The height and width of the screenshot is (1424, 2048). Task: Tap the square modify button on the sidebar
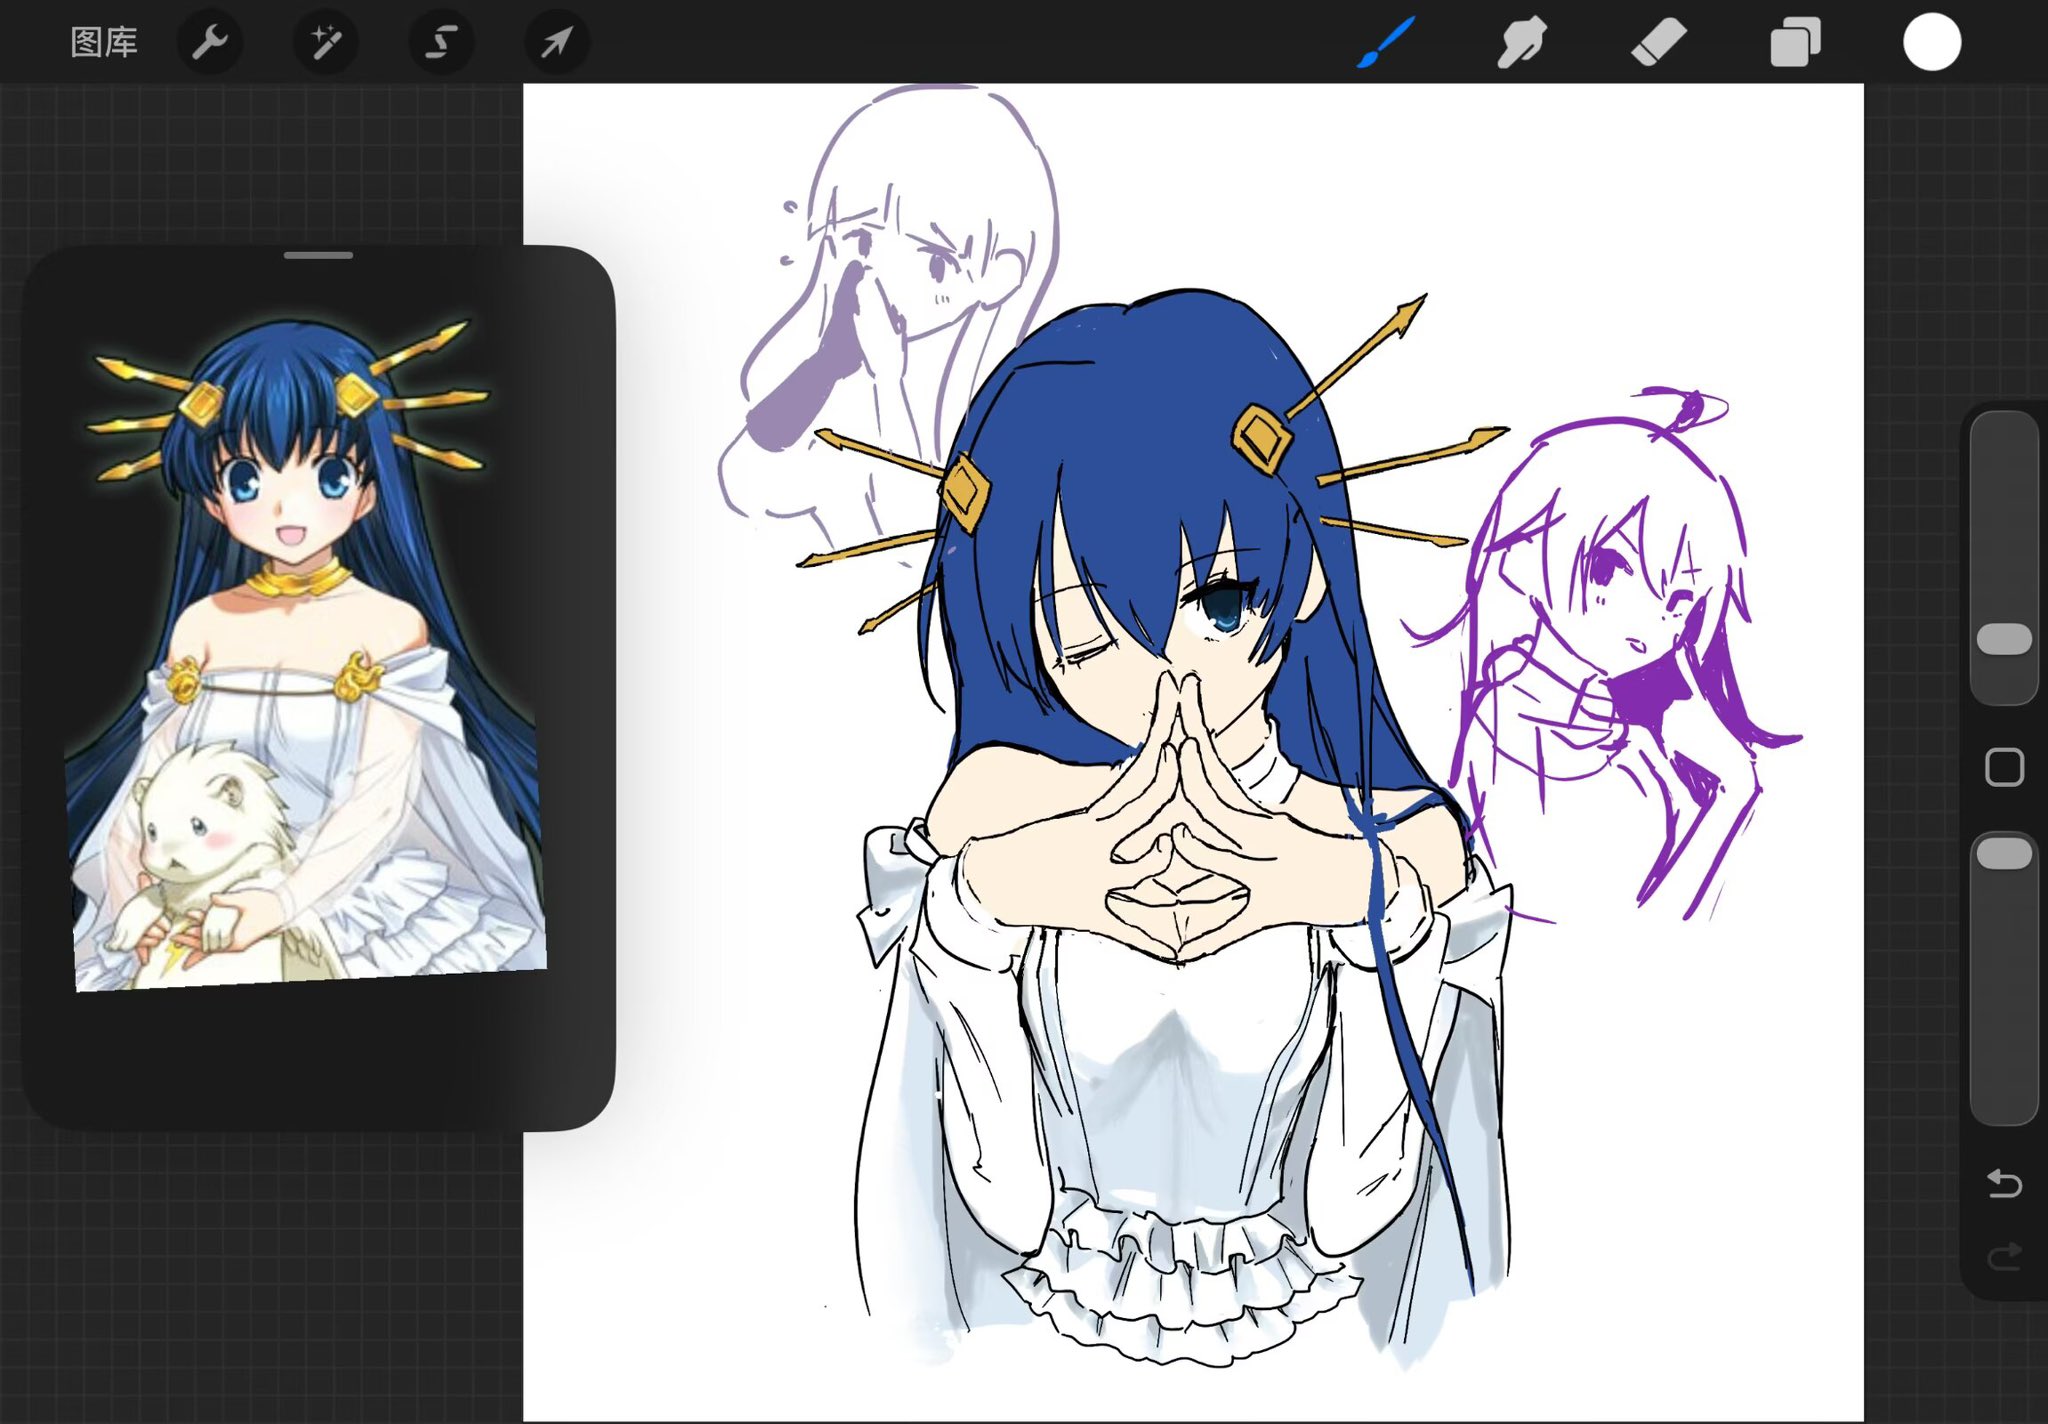2004,767
